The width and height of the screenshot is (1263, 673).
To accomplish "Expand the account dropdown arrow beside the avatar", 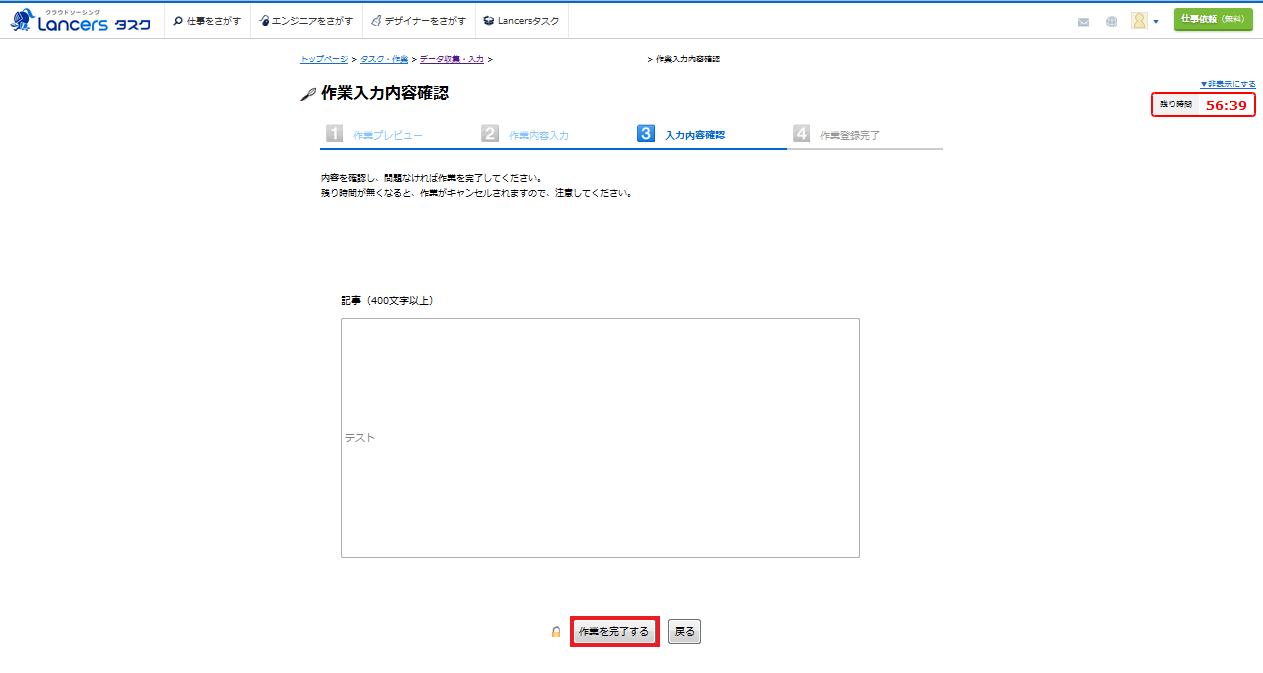I will [x=1156, y=21].
